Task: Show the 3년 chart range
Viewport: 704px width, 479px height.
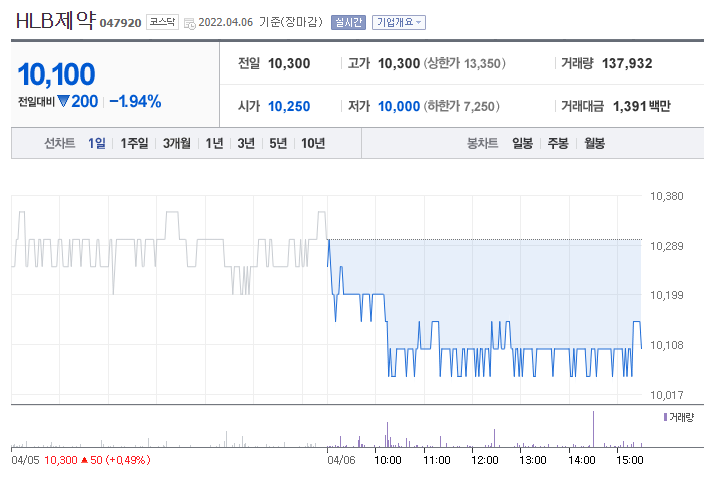Action: tap(246, 143)
